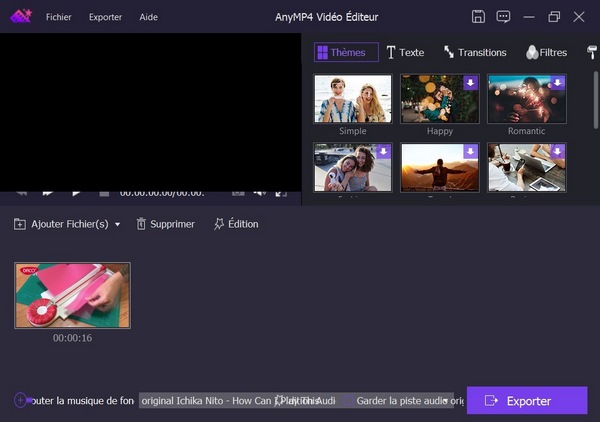
Task: Download the Romantic theme via arrow icon
Action: click(x=558, y=83)
